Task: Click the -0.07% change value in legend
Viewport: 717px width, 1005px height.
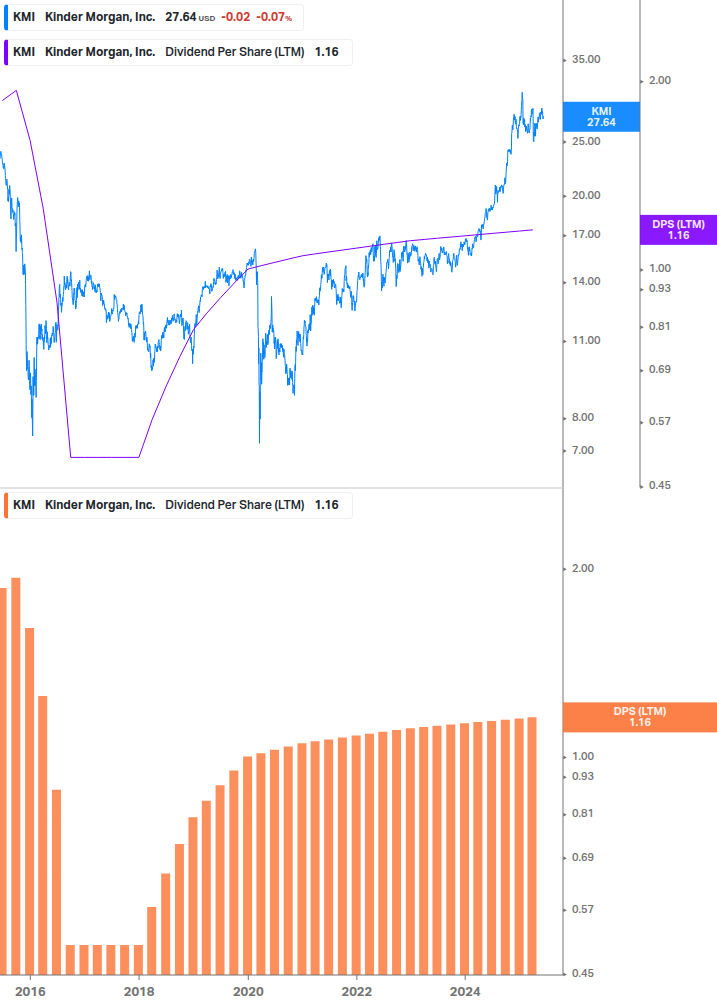Action: pos(274,17)
